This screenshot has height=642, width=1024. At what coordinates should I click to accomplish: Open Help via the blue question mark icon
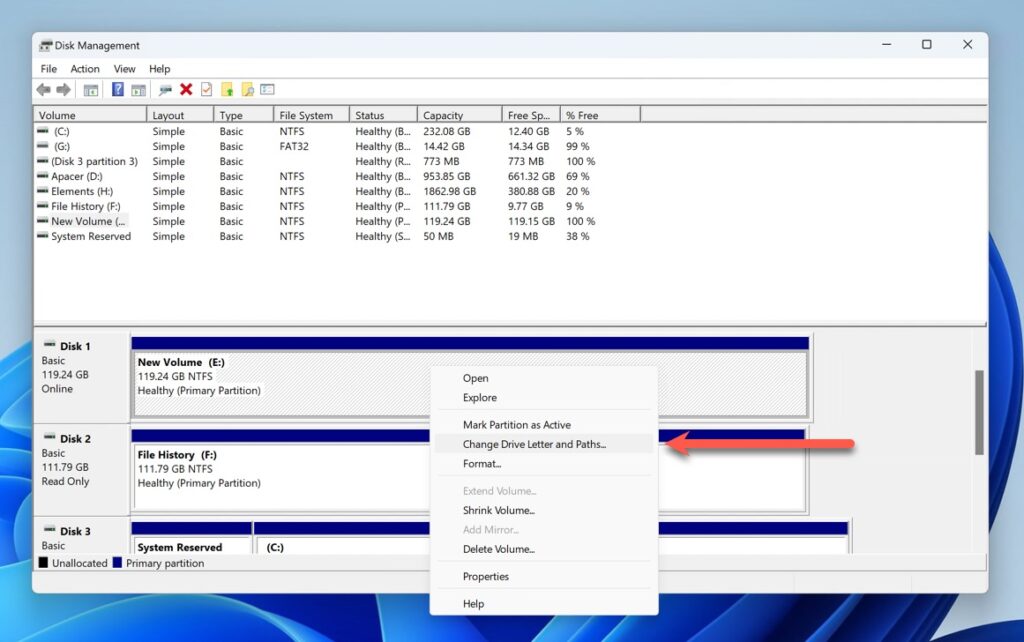coord(117,88)
